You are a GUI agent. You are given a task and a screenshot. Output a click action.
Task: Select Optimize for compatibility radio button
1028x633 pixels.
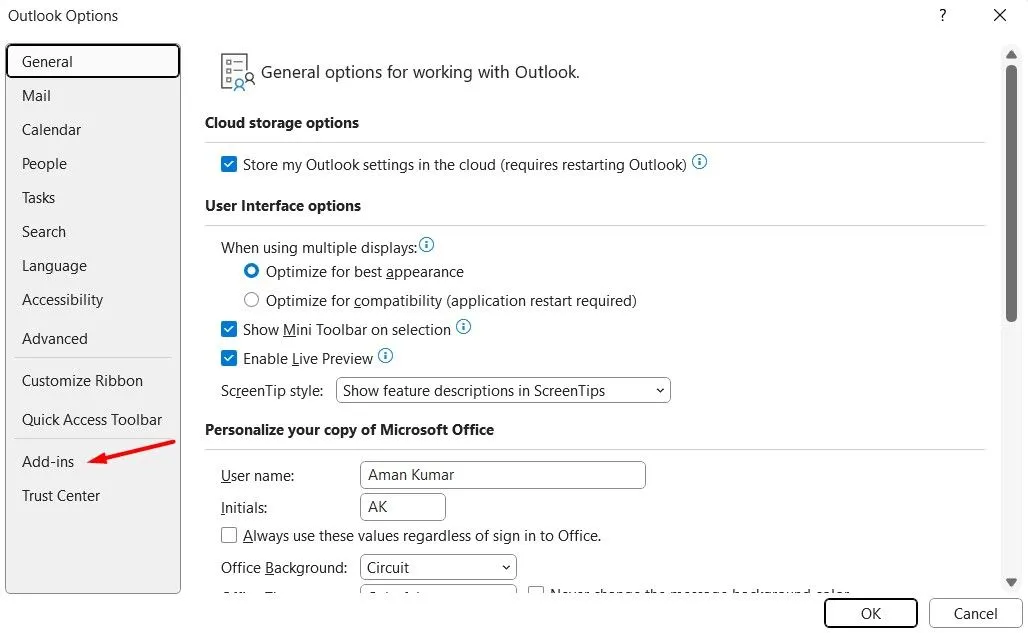[x=251, y=299]
